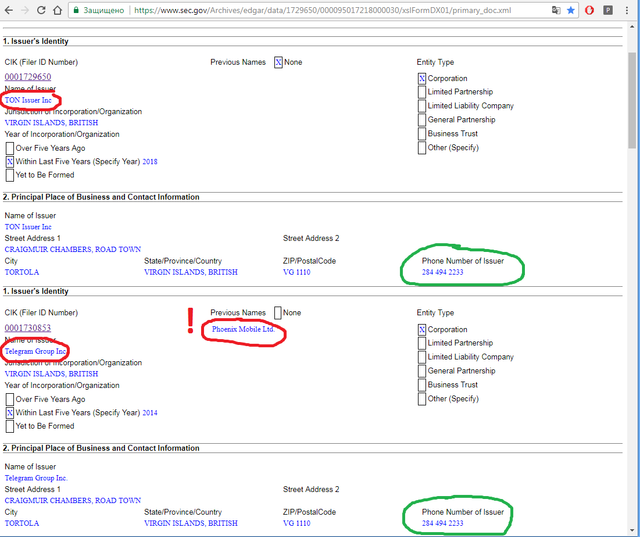Select Telegram Group jurisdiction VIRGIN ISLANDS, BRITISH
This screenshot has width=640, height=537.
51,374
